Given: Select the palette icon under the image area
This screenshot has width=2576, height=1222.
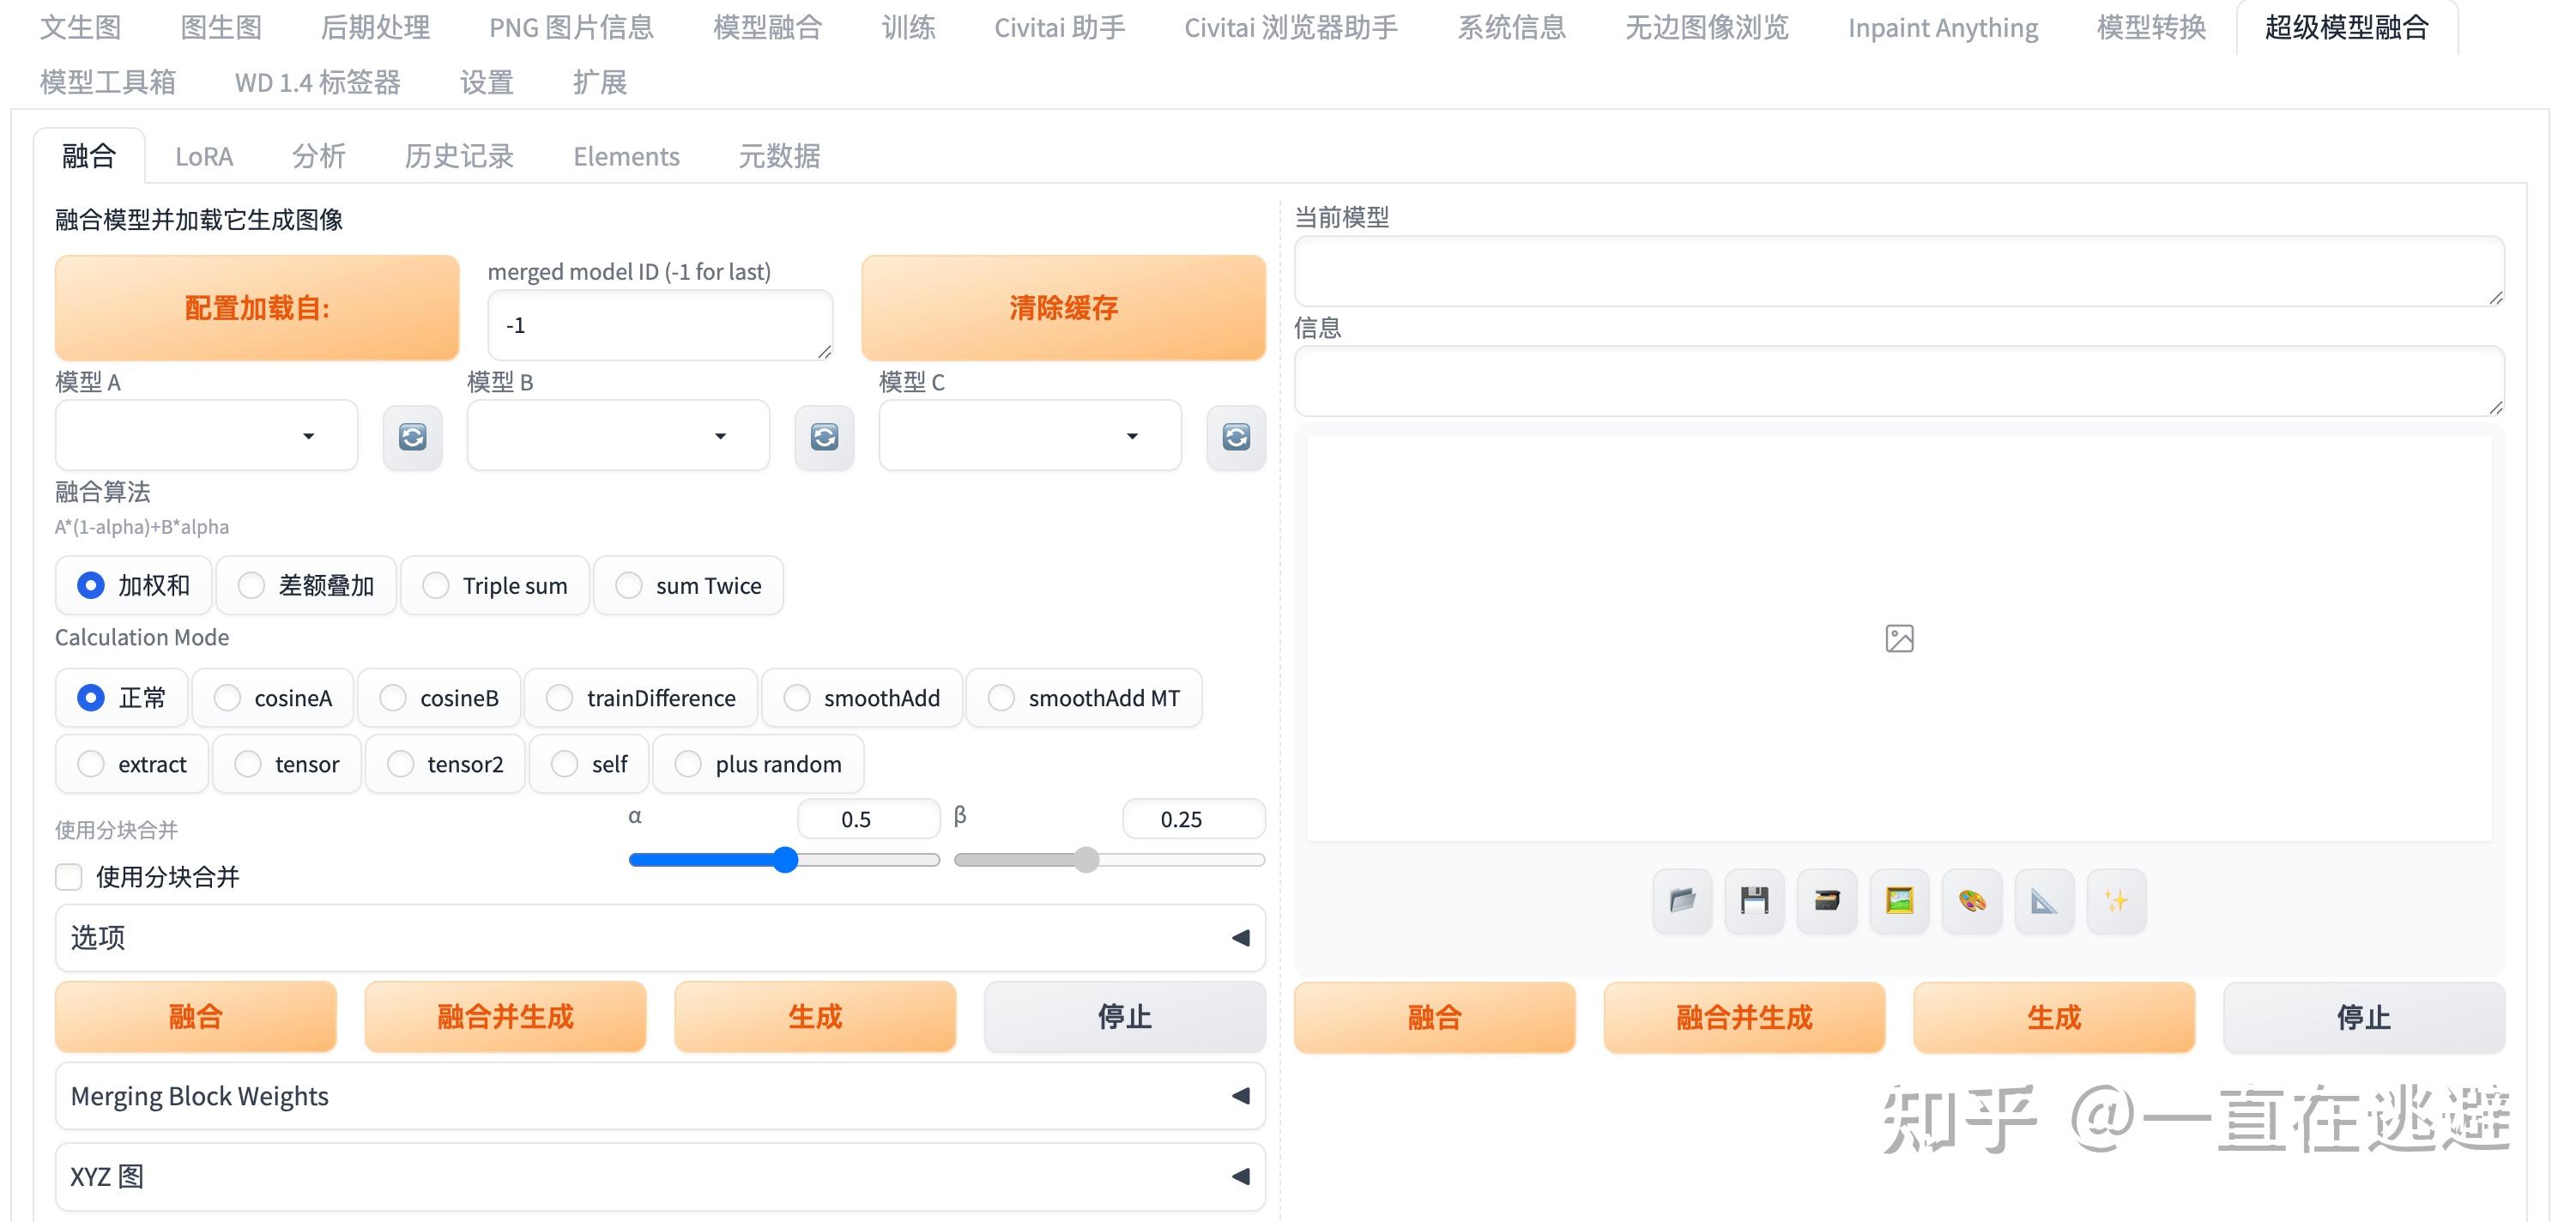Looking at the screenshot, I should coord(1971,900).
